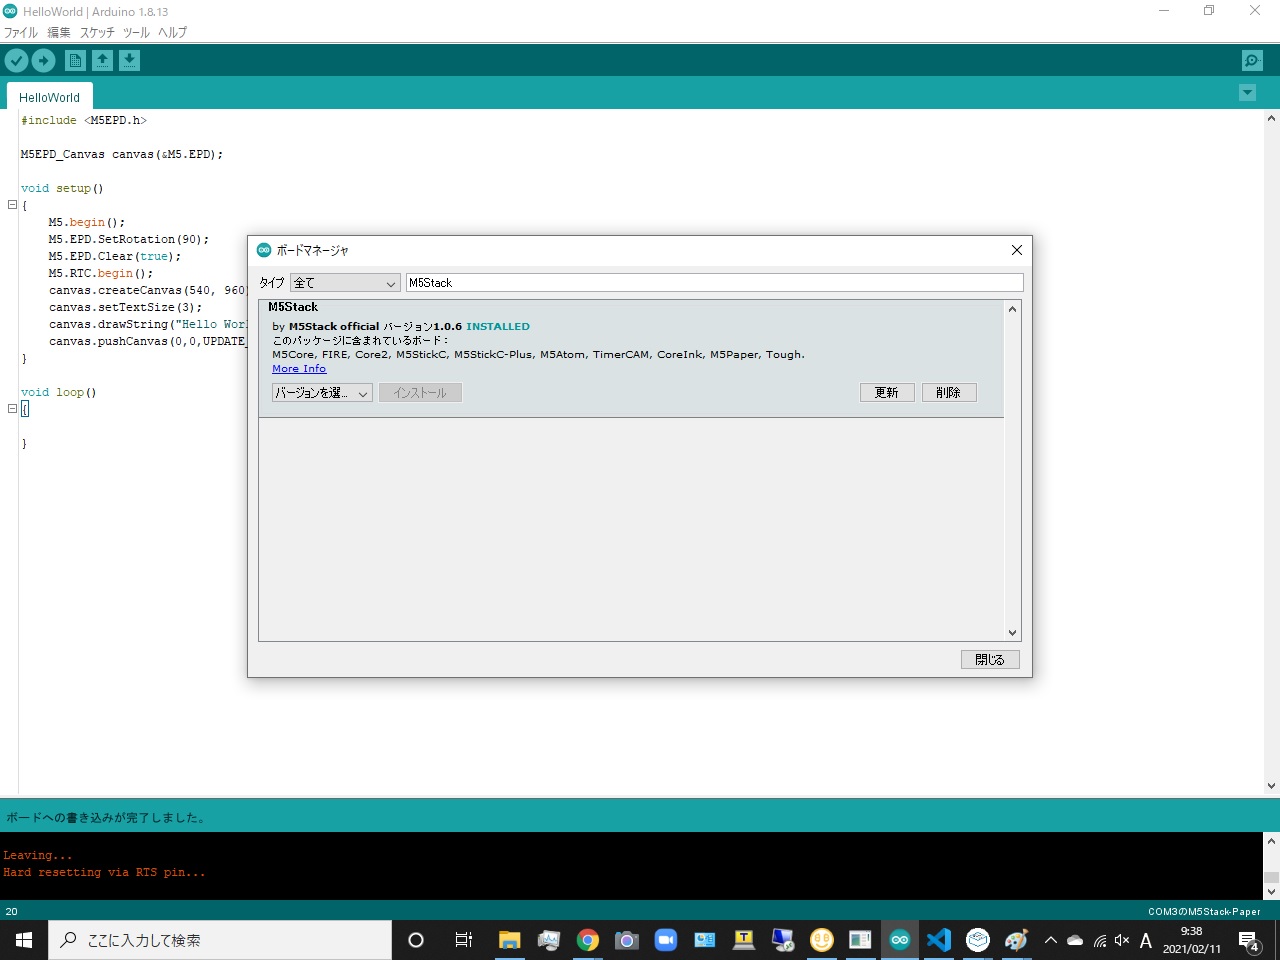Screen dimensions: 1280x960
Task: Click the Verify checkmark toolbar icon
Action: pos(16,61)
